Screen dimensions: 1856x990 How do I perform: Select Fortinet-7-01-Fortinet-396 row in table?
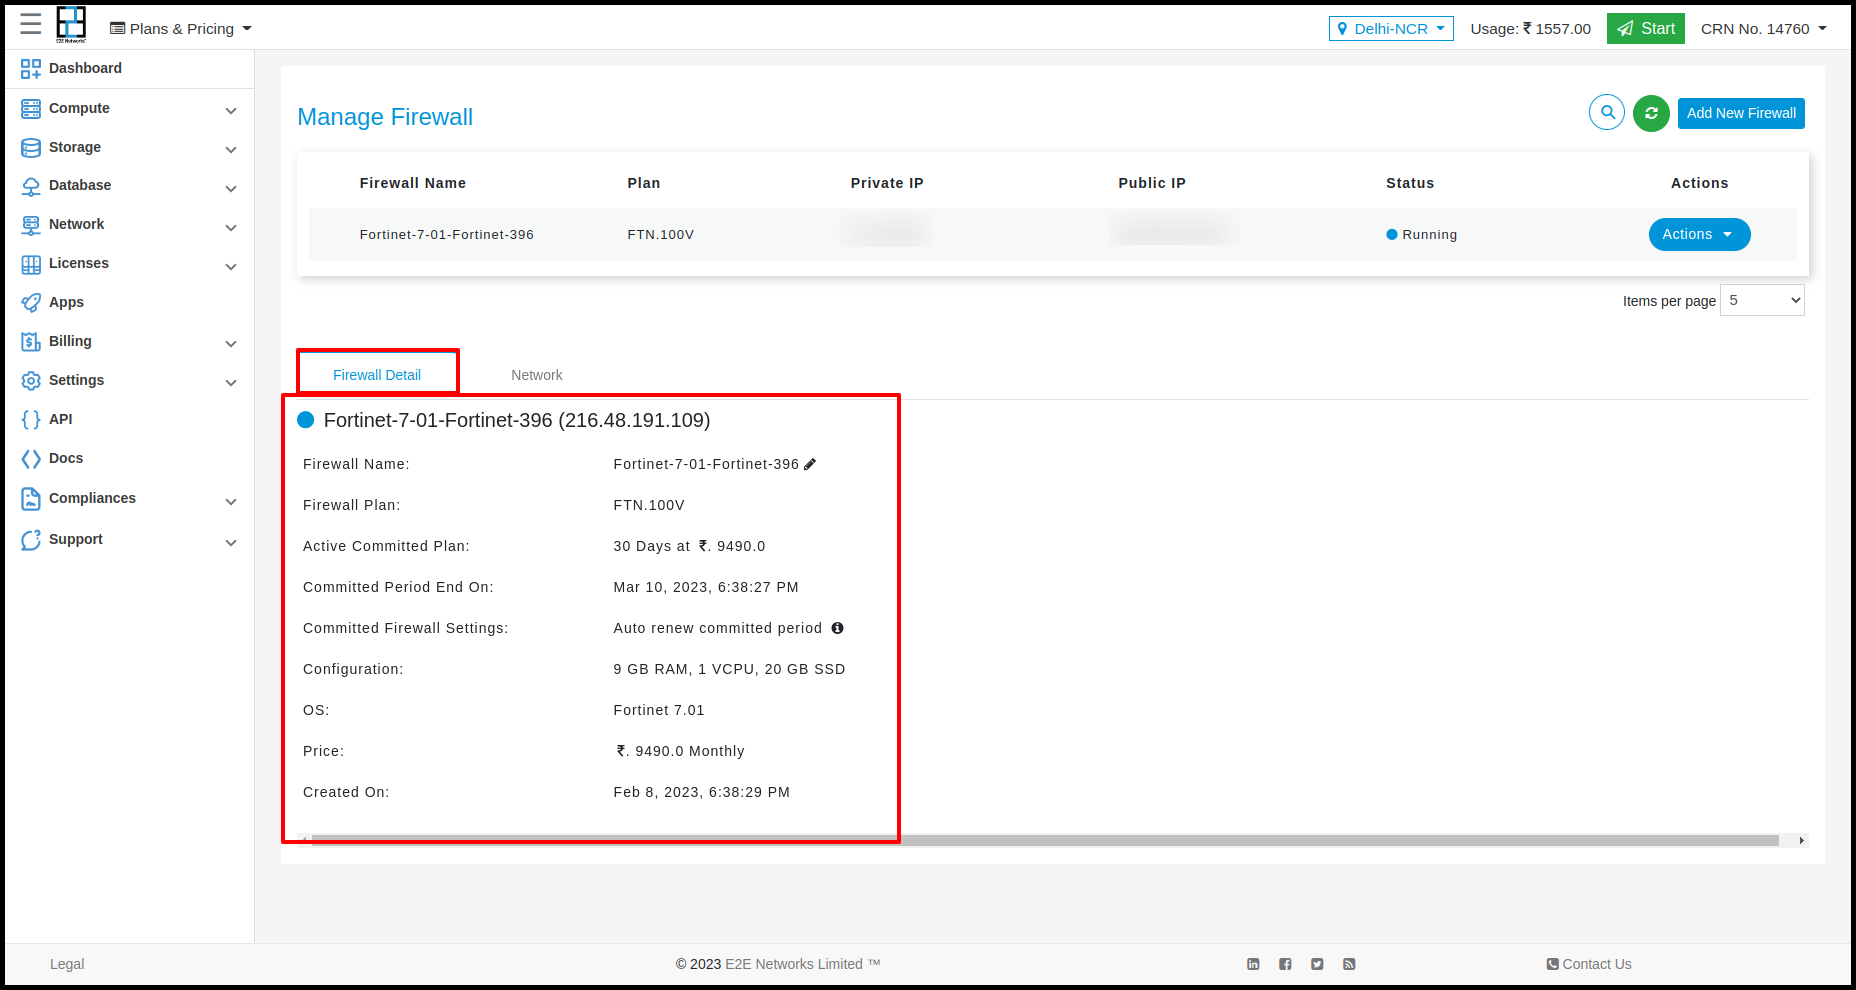(1052, 234)
